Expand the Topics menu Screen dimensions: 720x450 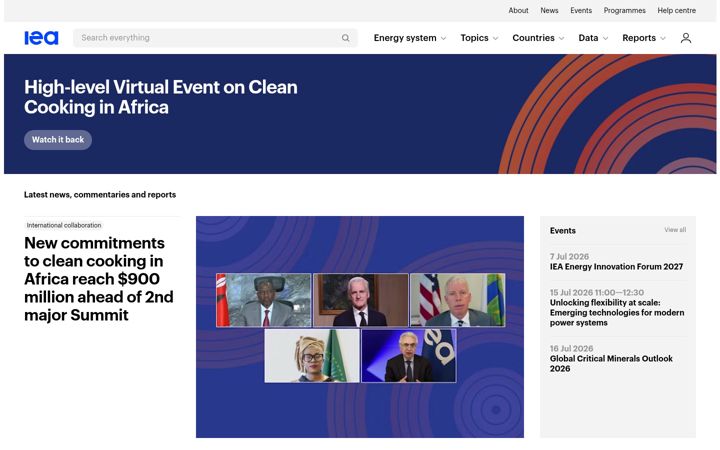point(479,38)
